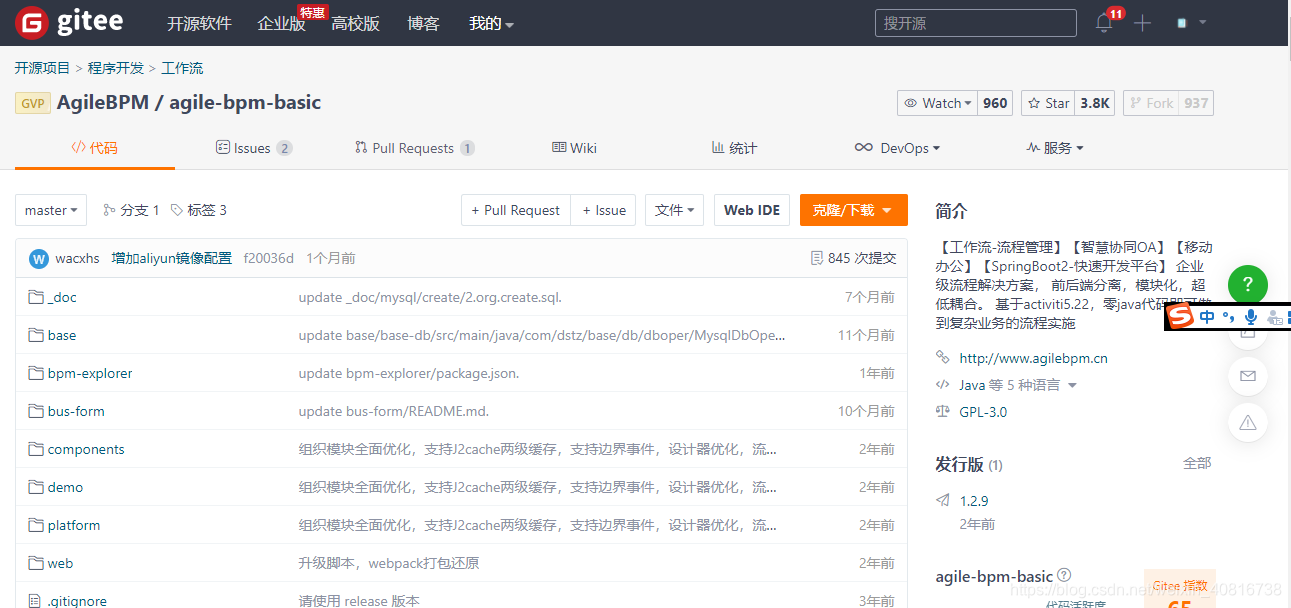Open the platform folder
Screen dimensions: 1291x608
pos(74,525)
